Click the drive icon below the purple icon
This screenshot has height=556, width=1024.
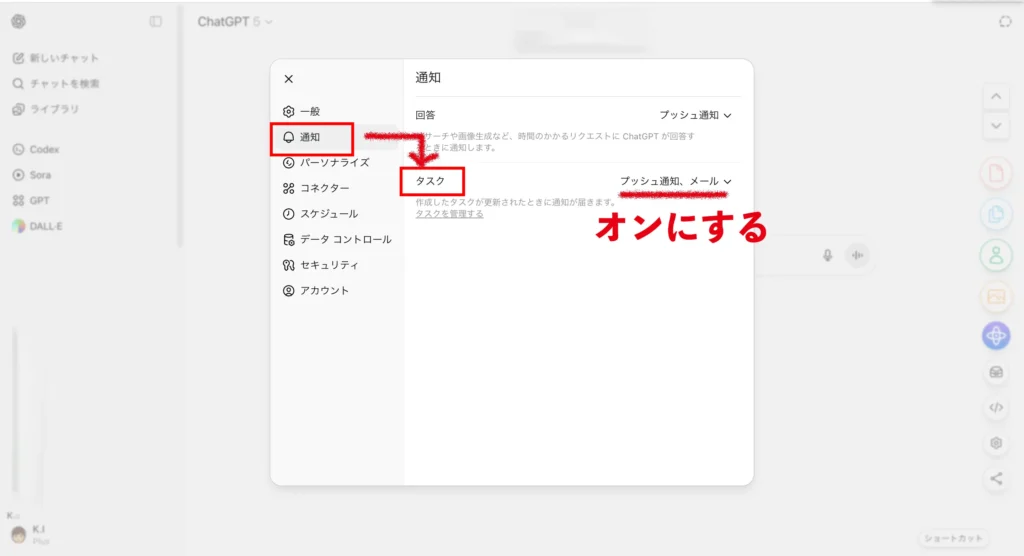click(x=996, y=372)
